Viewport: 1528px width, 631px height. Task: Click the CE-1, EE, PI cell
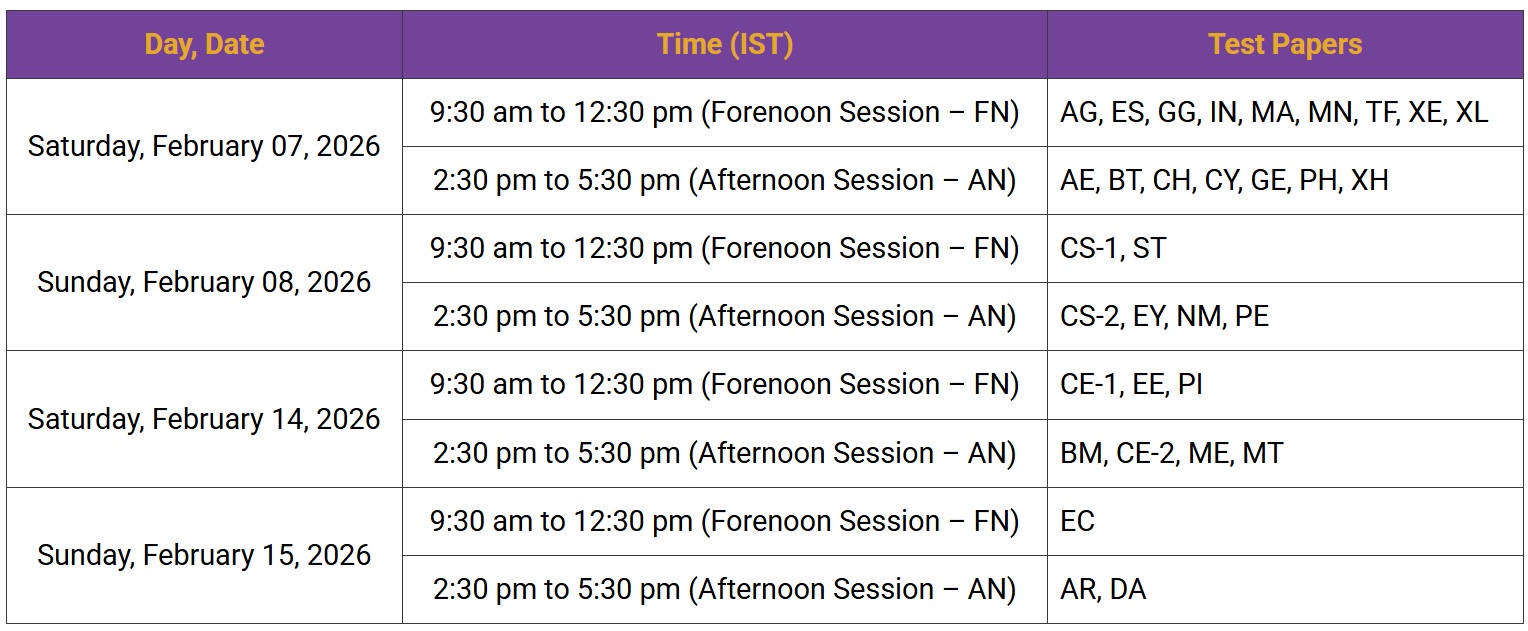pyautogui.click(x=1130, y=384)
